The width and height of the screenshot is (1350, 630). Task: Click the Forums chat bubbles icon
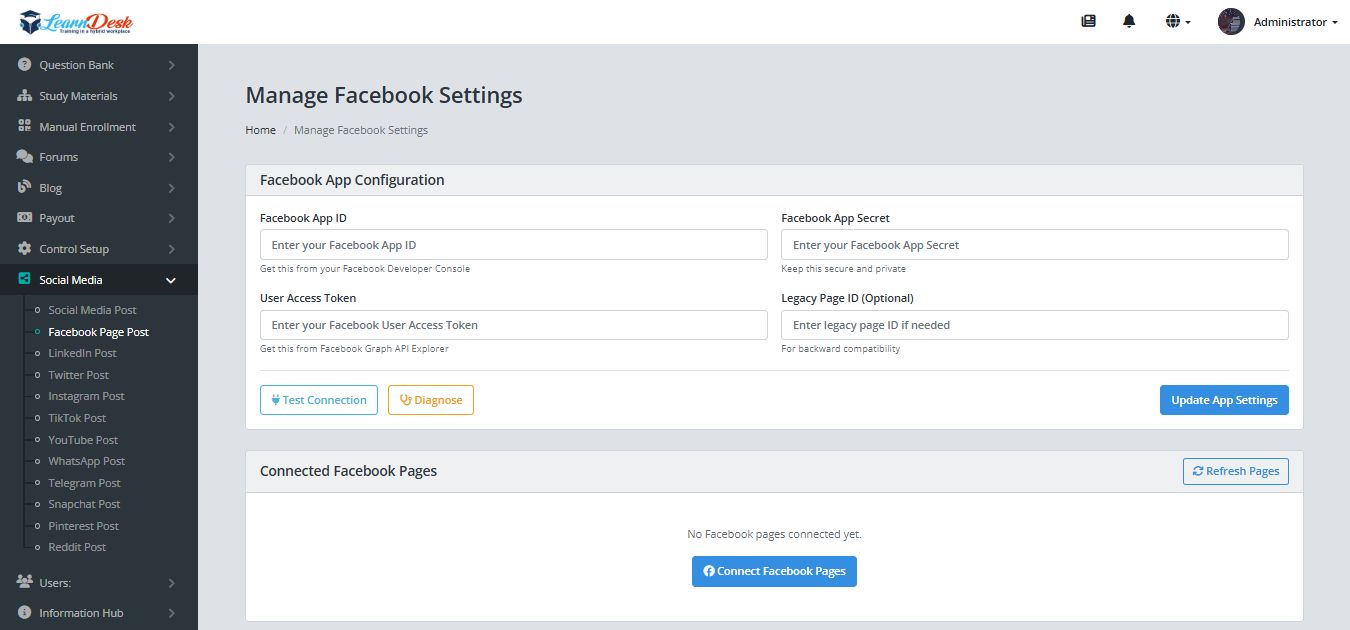click(x=25, y=157)
